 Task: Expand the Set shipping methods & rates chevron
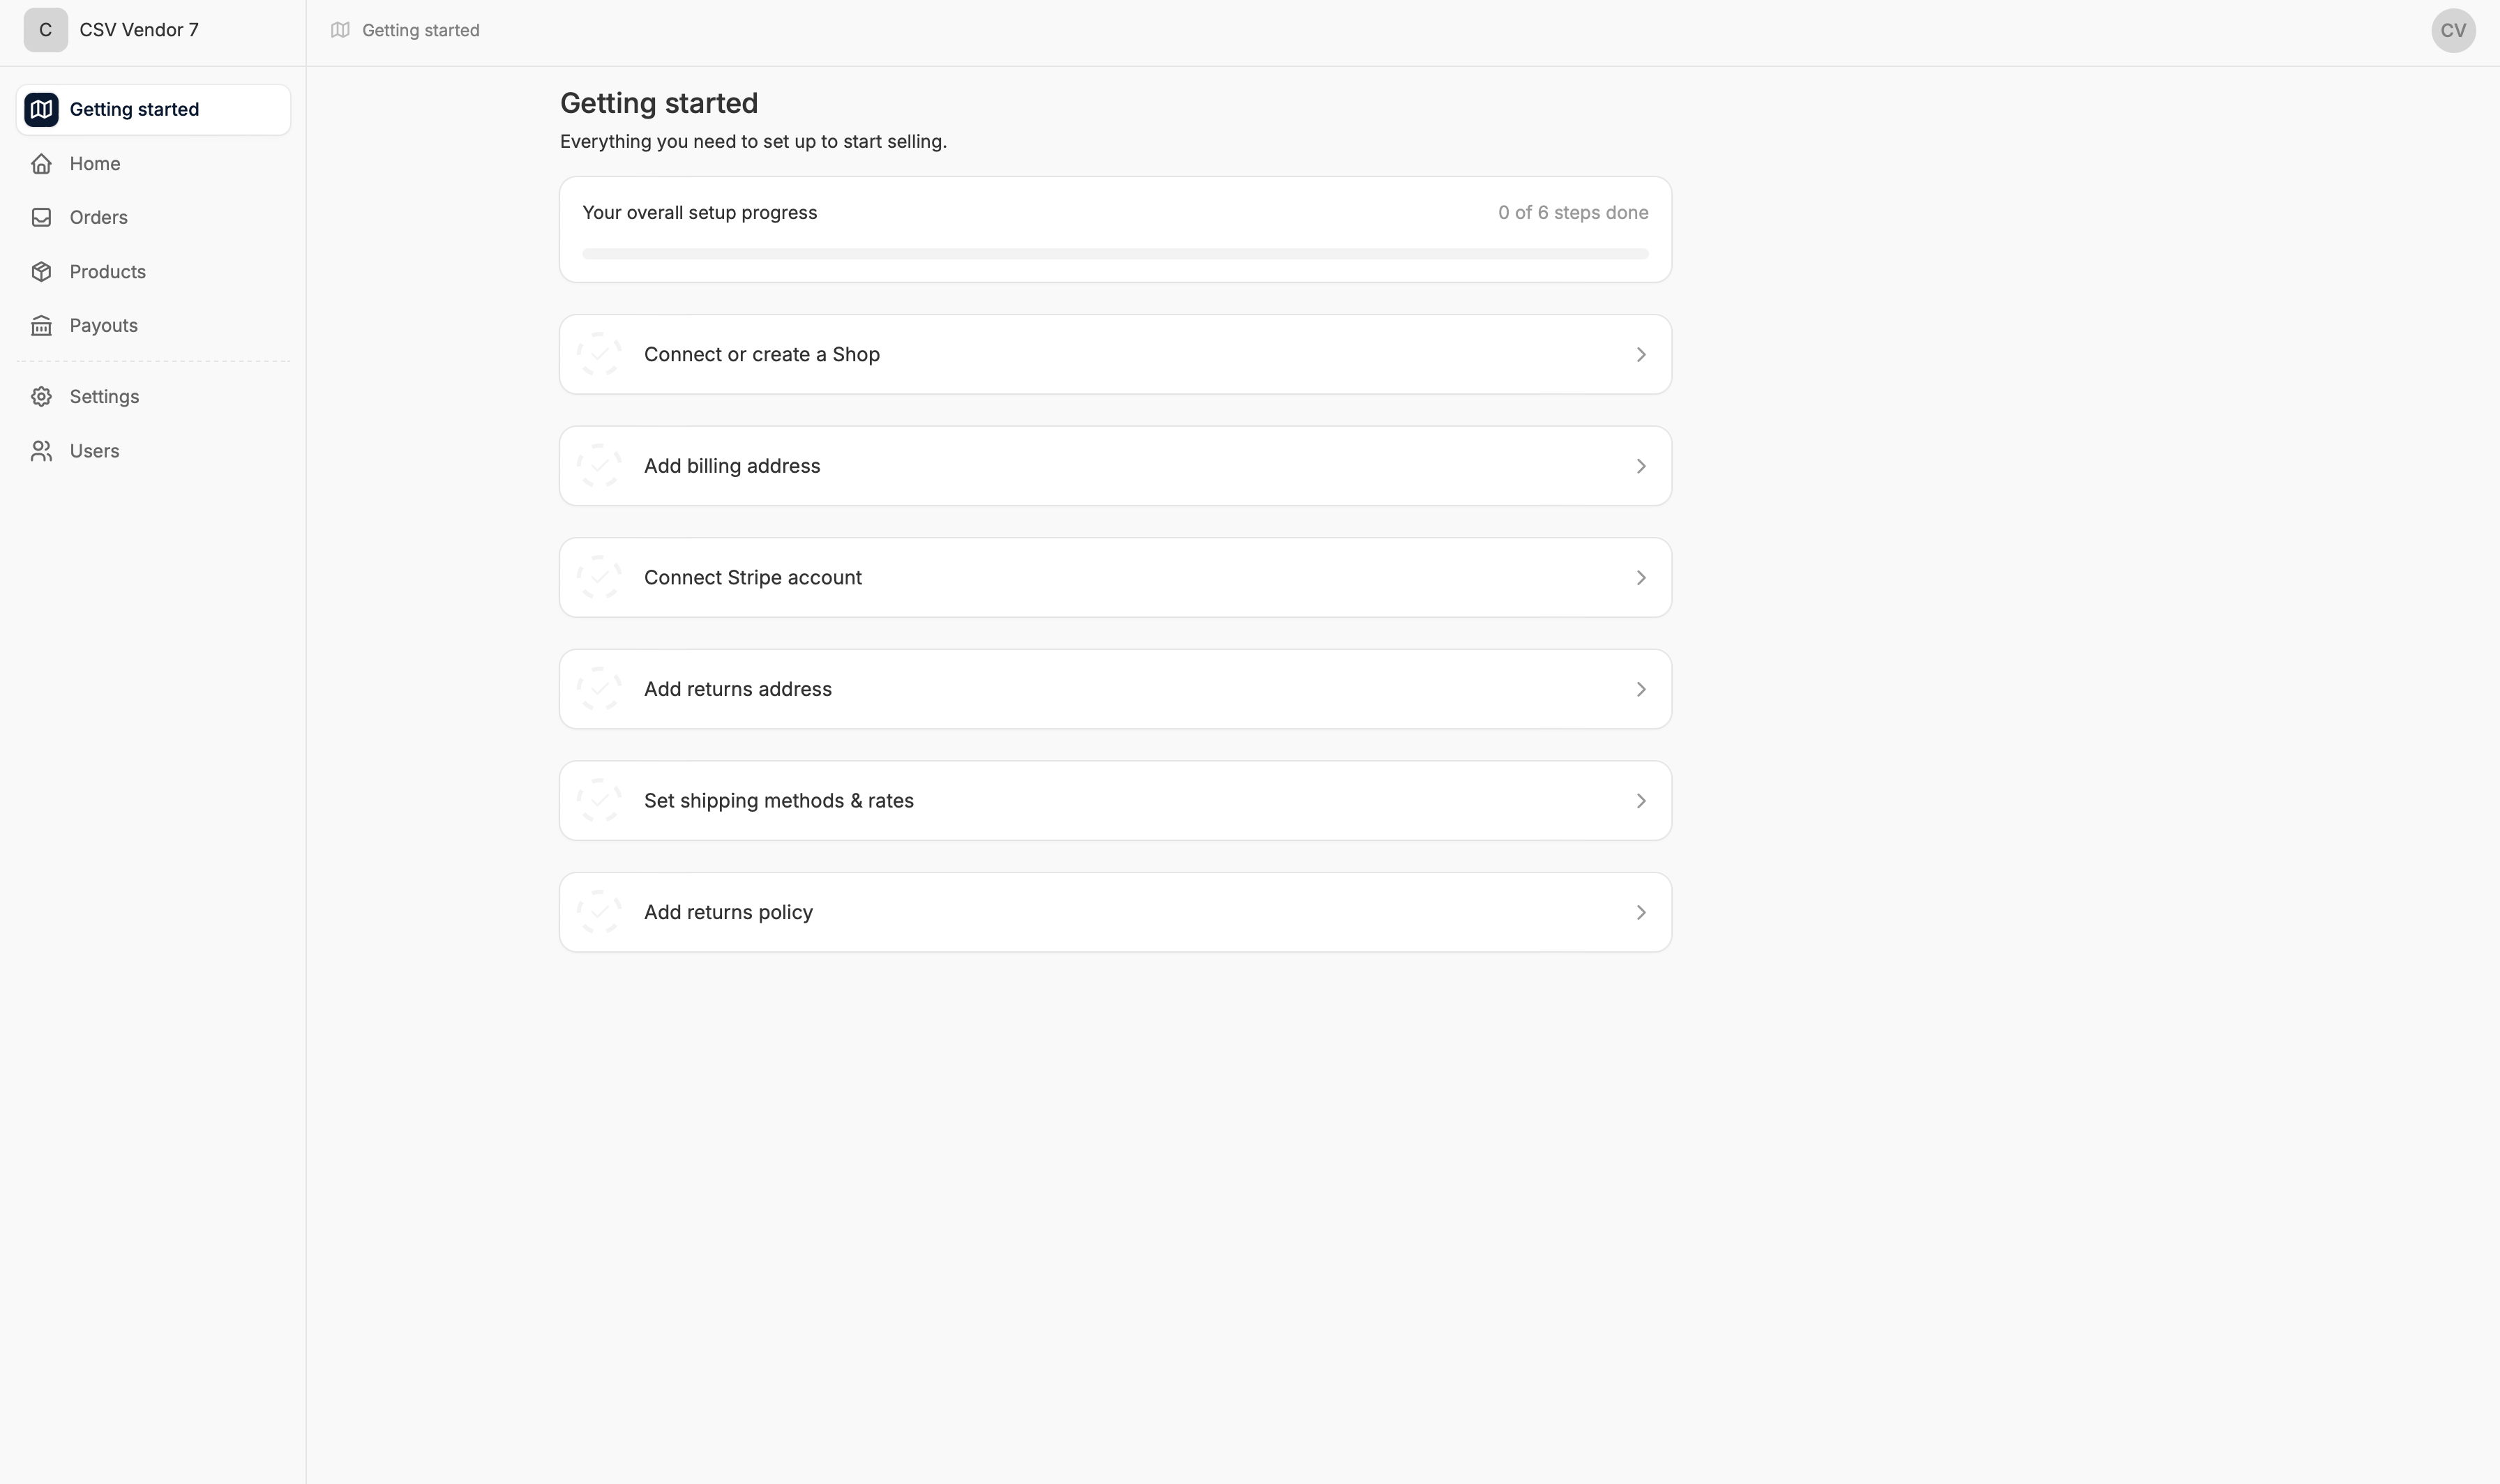click(1641, 801)
